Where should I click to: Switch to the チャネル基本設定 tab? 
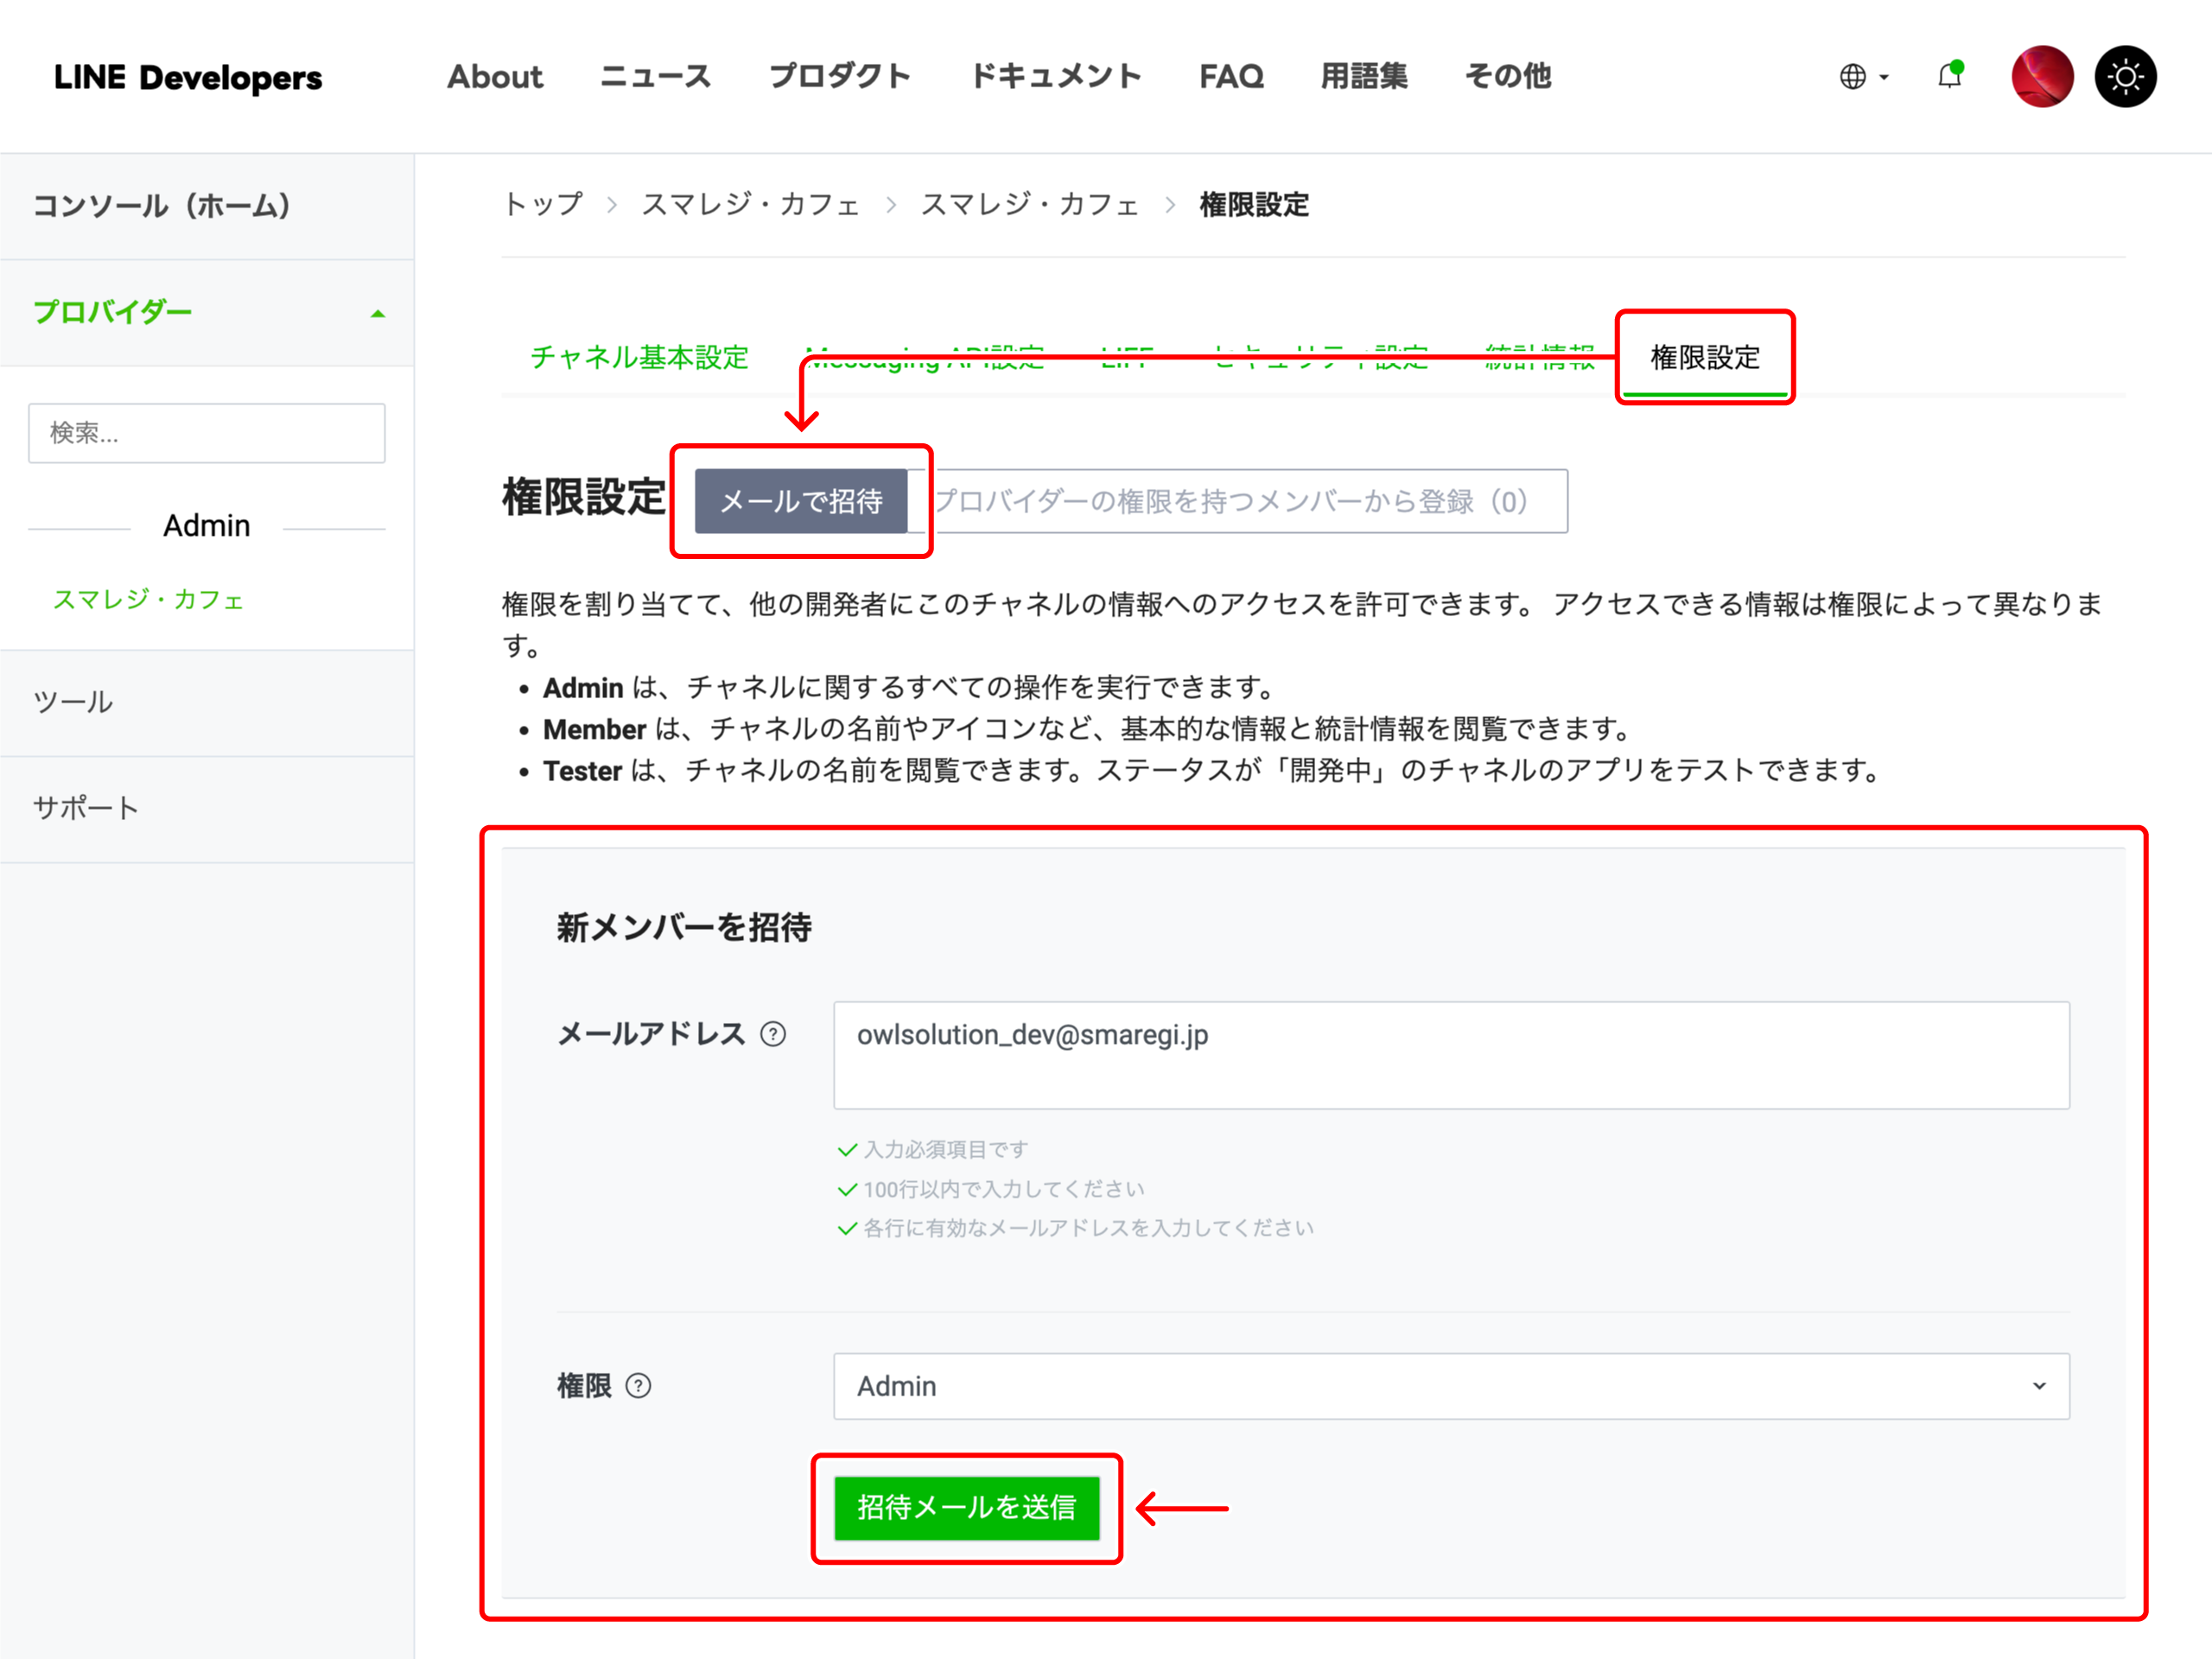tap(640, 357)
